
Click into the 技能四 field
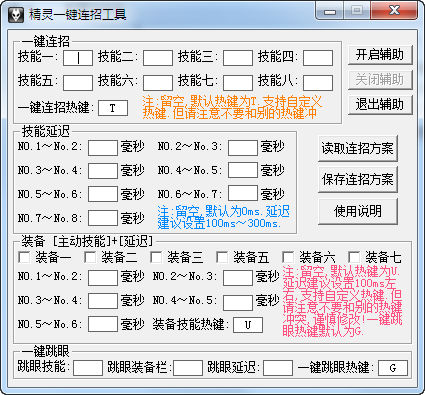tap(318, 58)
